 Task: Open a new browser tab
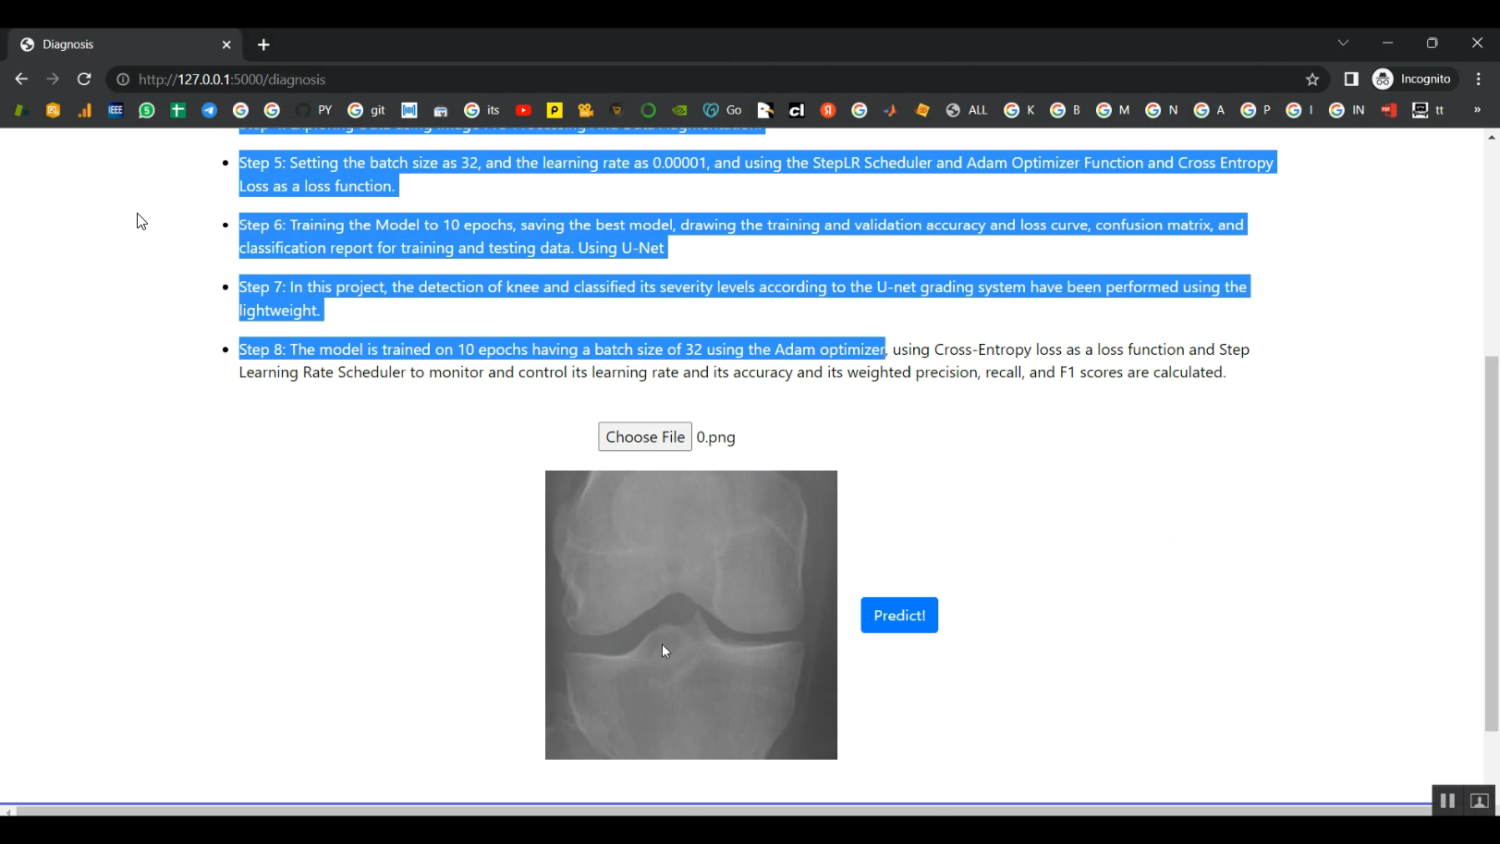pos(264,45)
